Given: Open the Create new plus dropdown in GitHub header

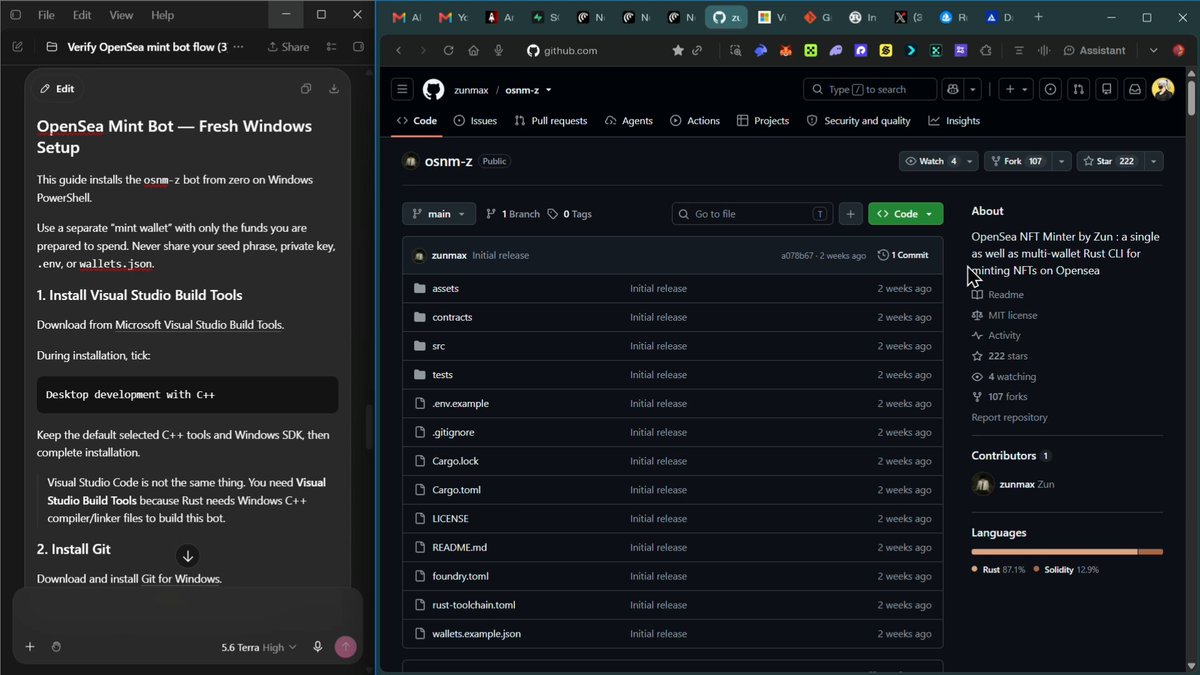Looking at the screenshot, I should pos(1016,90).
